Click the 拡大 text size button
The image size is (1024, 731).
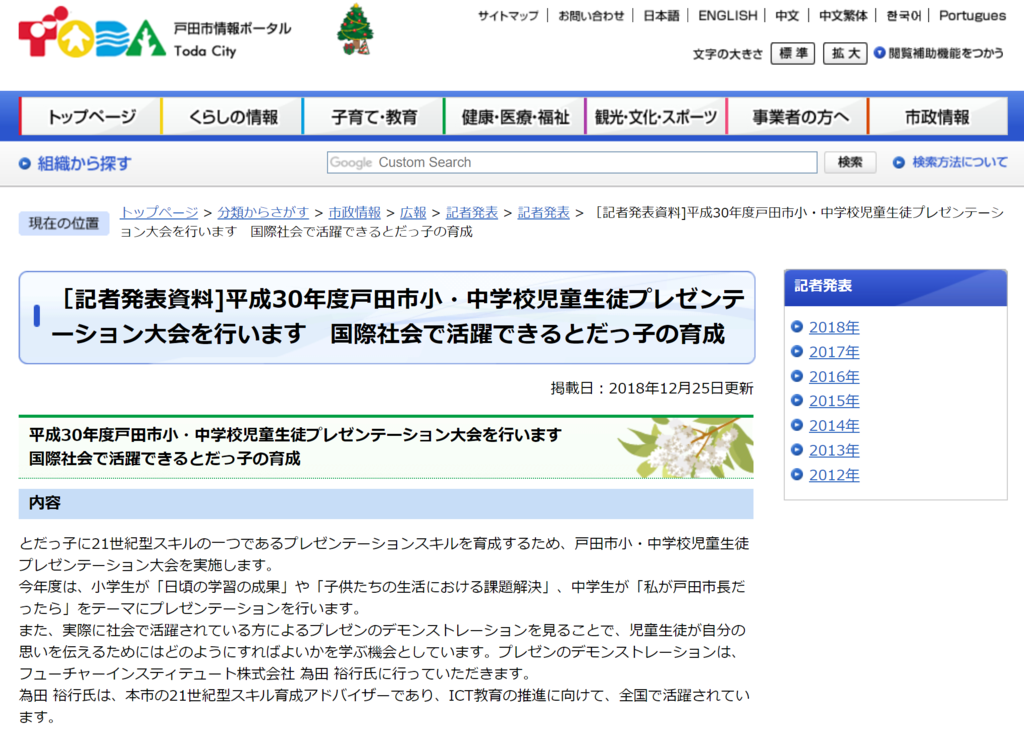coord(843,53)
